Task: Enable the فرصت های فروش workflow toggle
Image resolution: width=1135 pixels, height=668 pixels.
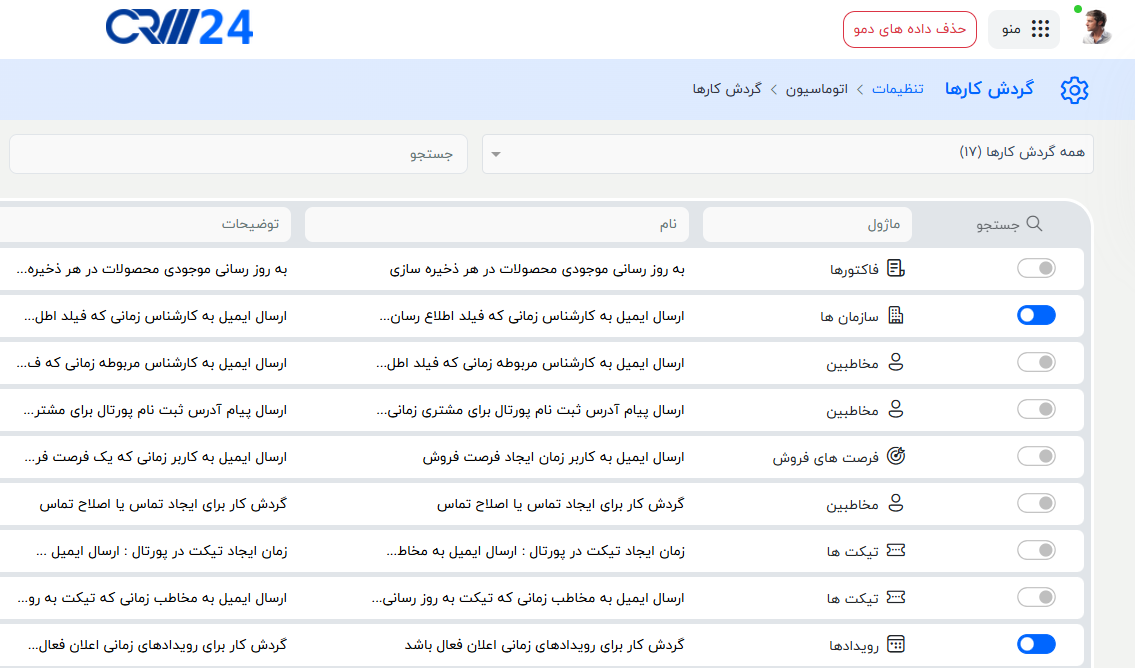Action: pos(1036,457)
